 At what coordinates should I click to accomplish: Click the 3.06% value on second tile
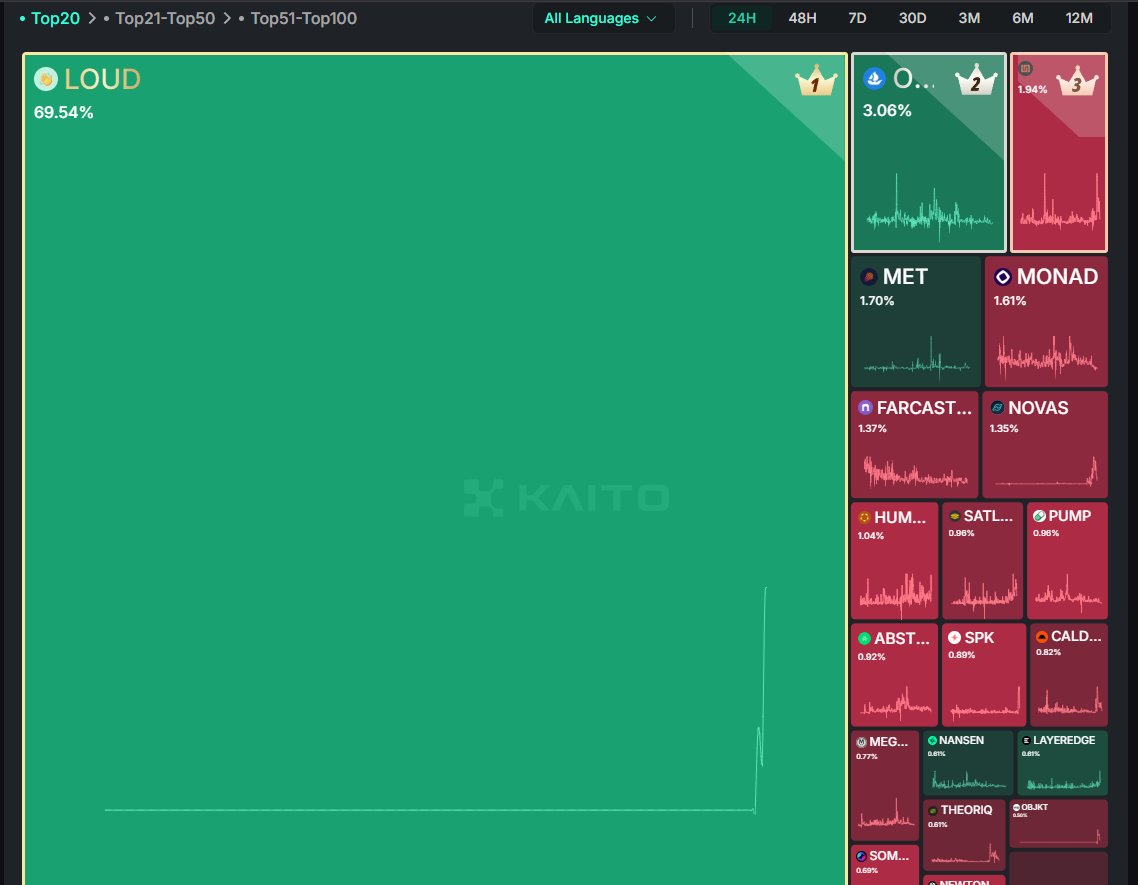tap(887, 110)
